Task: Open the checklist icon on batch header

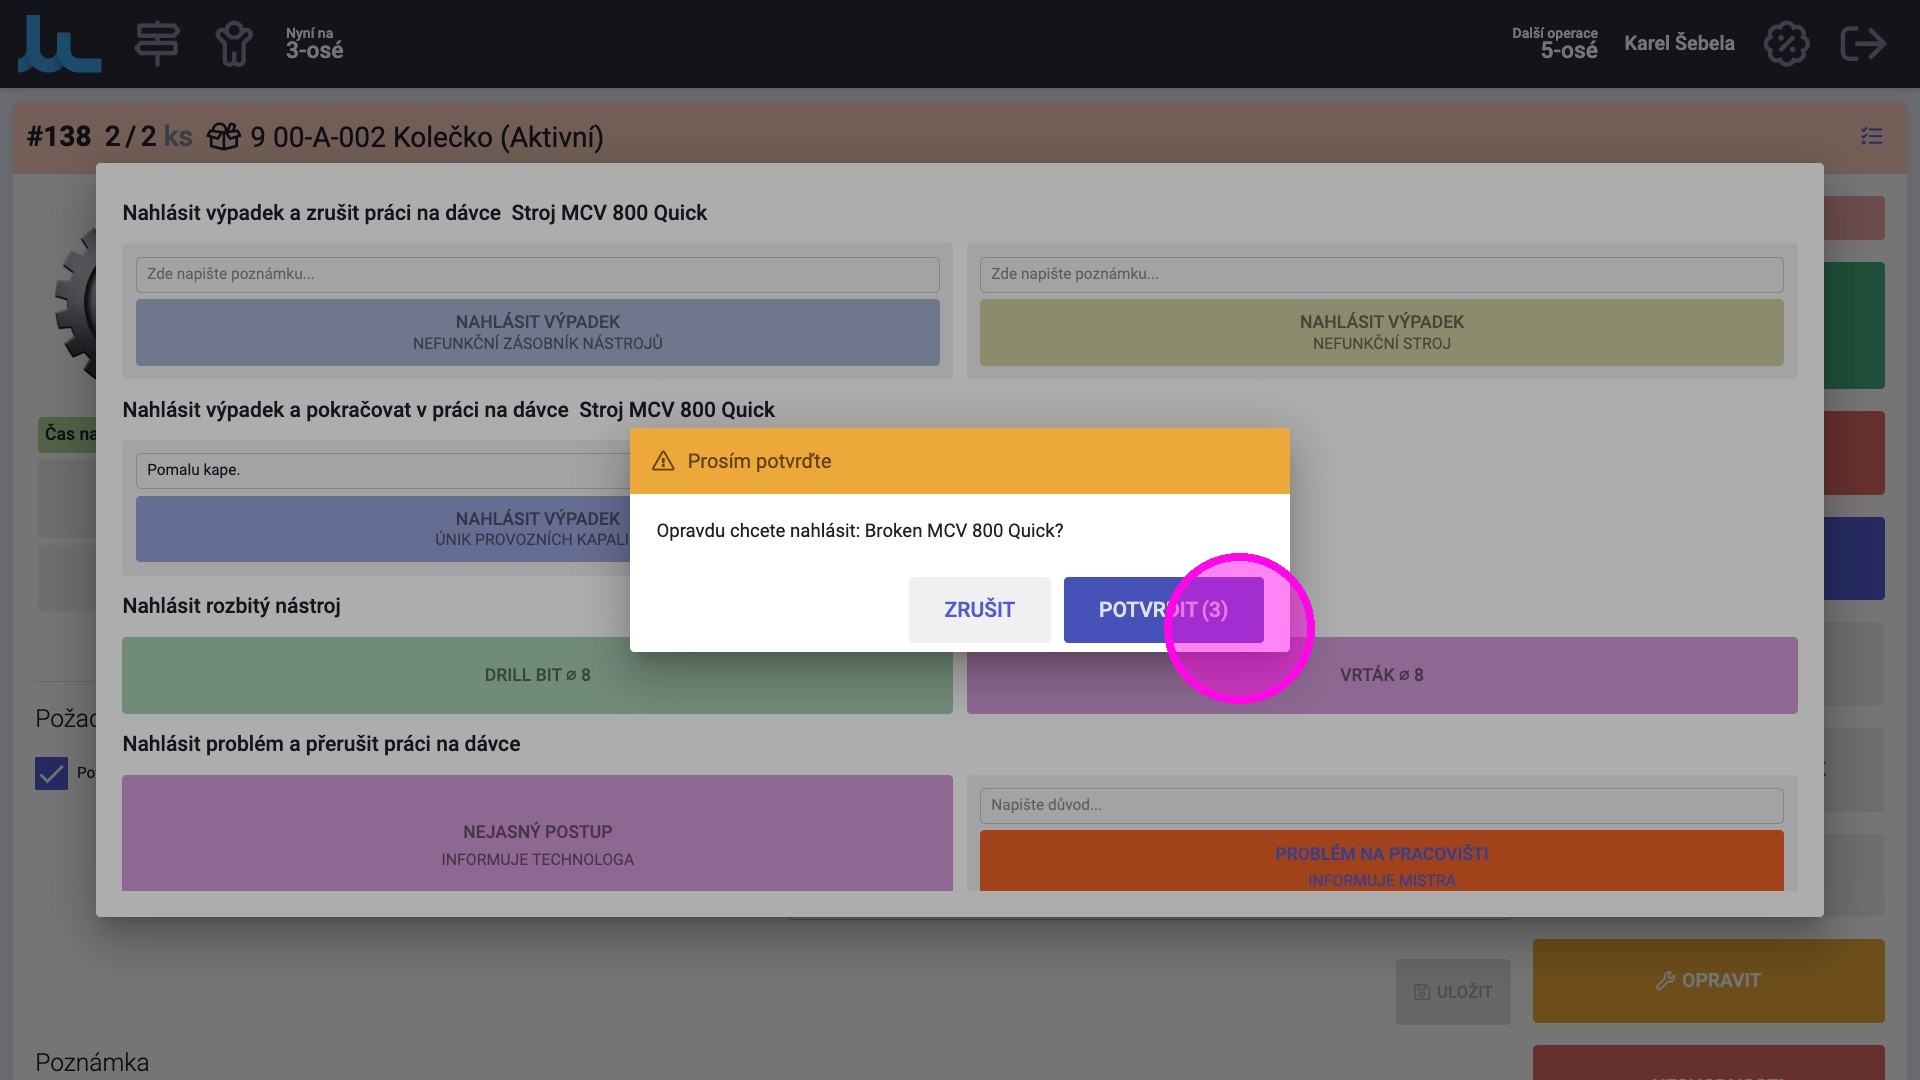Action: (x=1871, y=136)
